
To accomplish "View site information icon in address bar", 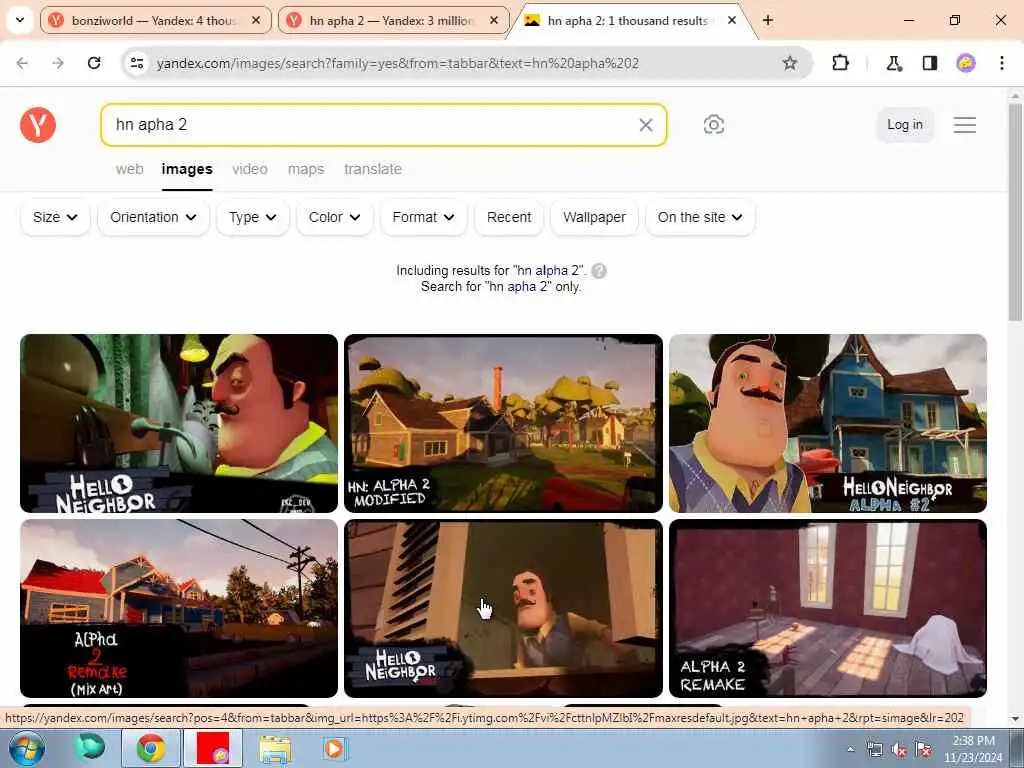I will (136, 63).
